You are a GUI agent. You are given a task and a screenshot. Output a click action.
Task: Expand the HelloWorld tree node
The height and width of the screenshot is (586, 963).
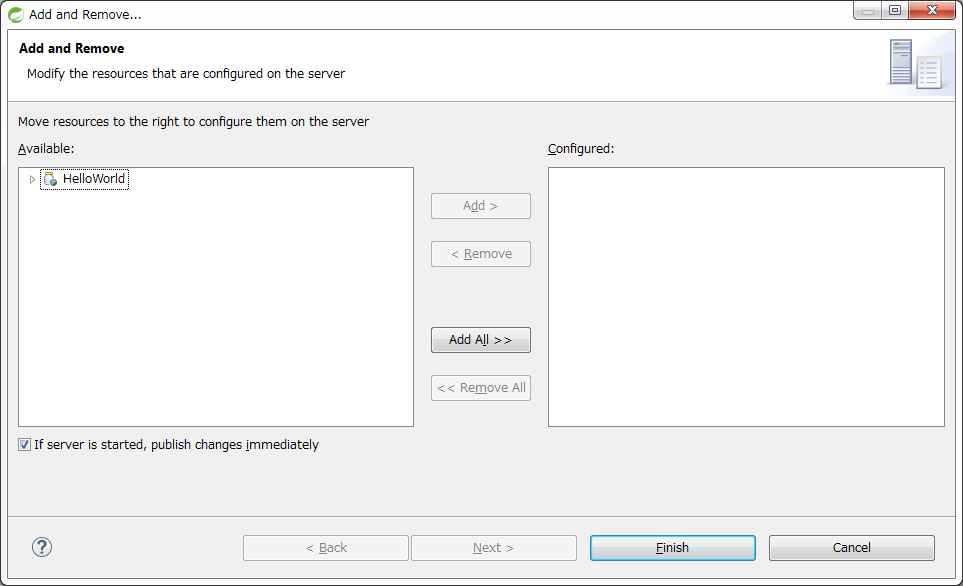(x=32, y=179)
